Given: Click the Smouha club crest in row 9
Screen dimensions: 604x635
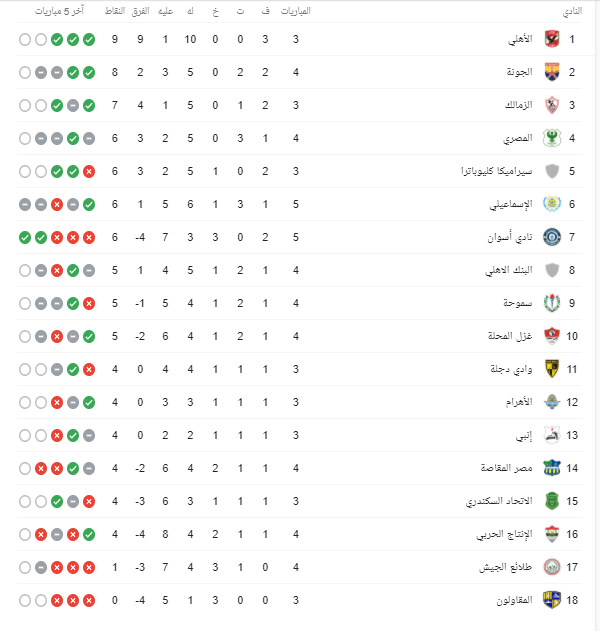Looking at the screenshot, I should click(x=552, y=303).
